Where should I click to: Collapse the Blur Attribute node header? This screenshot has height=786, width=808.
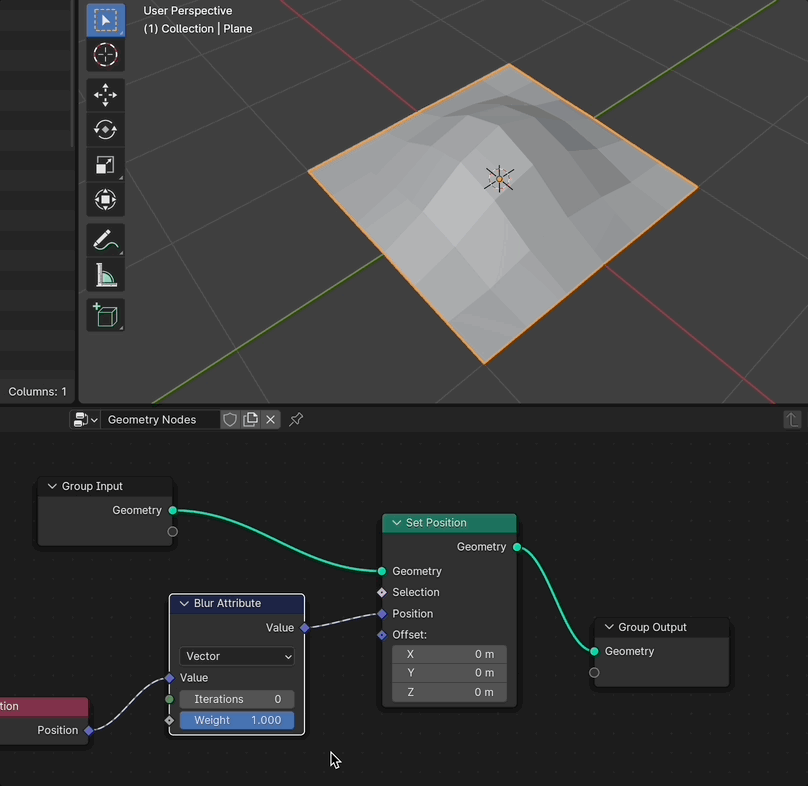pos(184,603)
